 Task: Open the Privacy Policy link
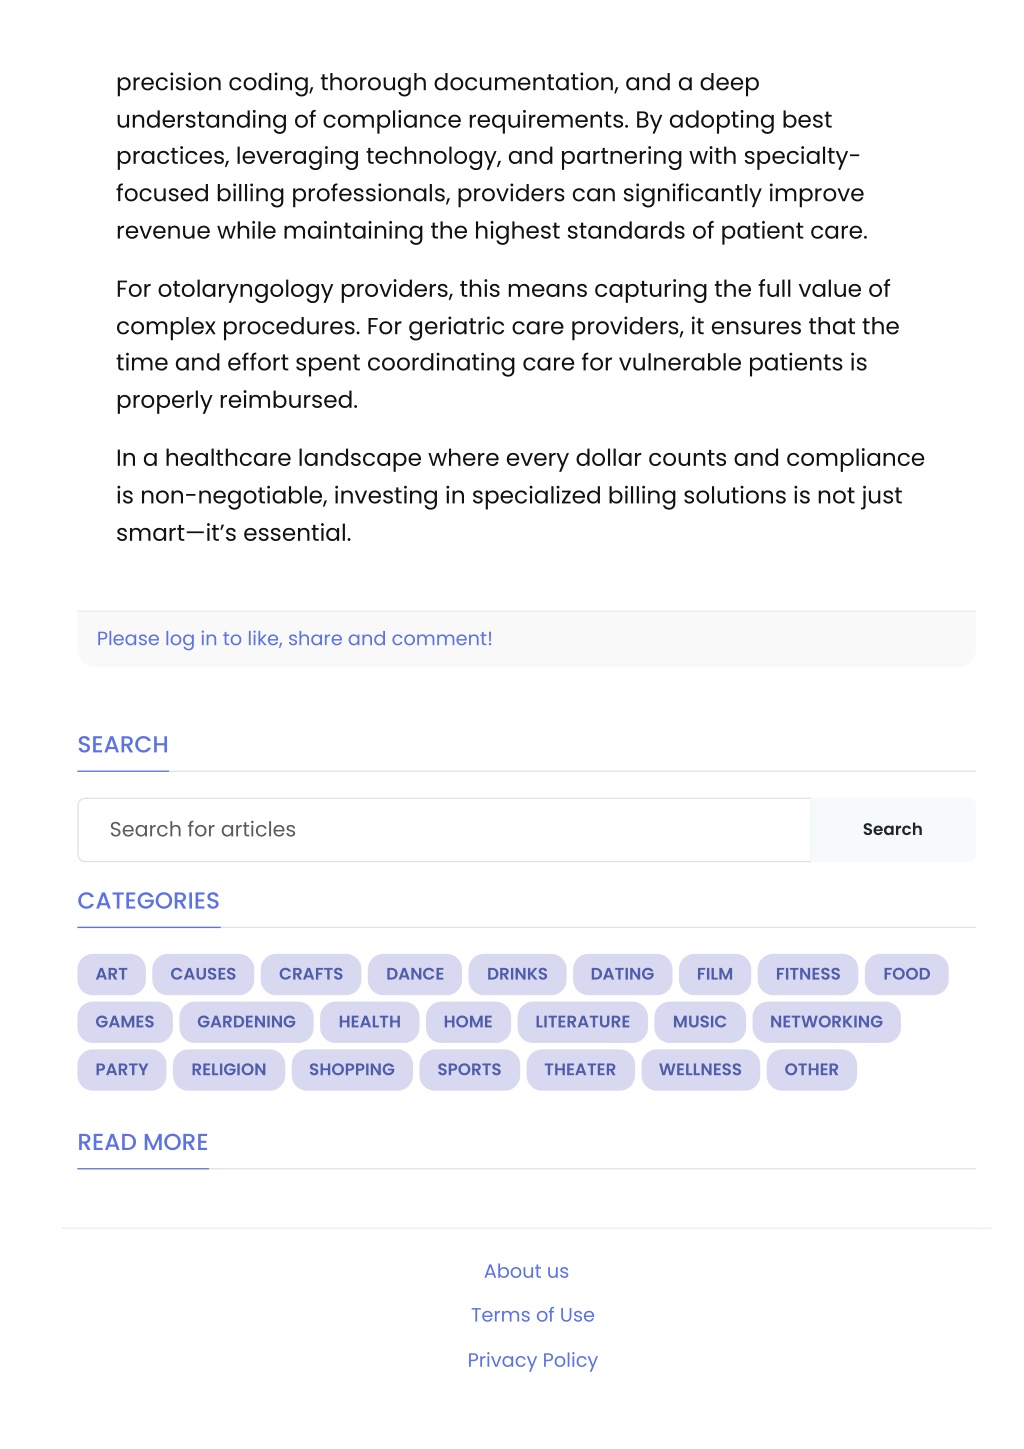[532, 1361]
